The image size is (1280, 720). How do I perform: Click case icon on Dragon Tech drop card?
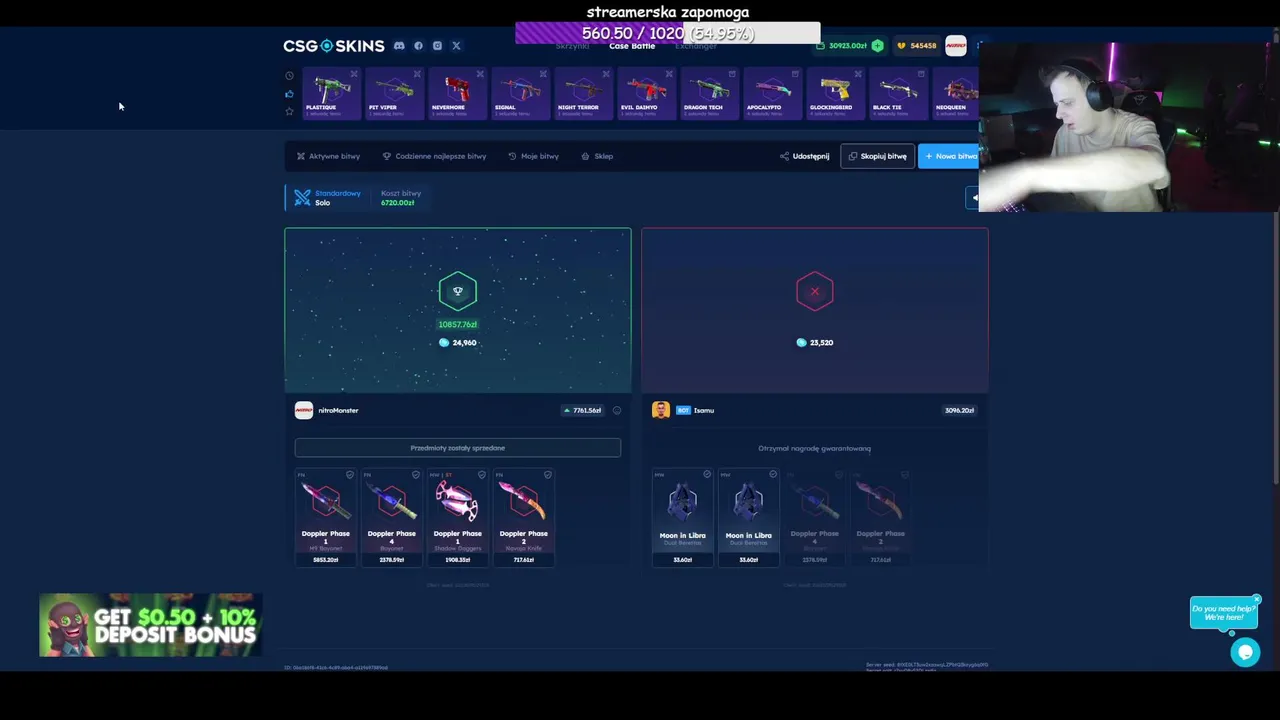point(732,74)
